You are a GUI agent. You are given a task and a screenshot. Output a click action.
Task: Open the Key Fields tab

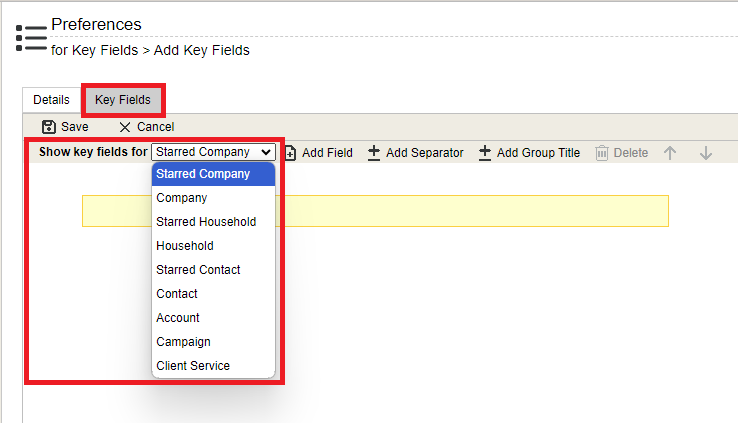(x=123, y=100)
